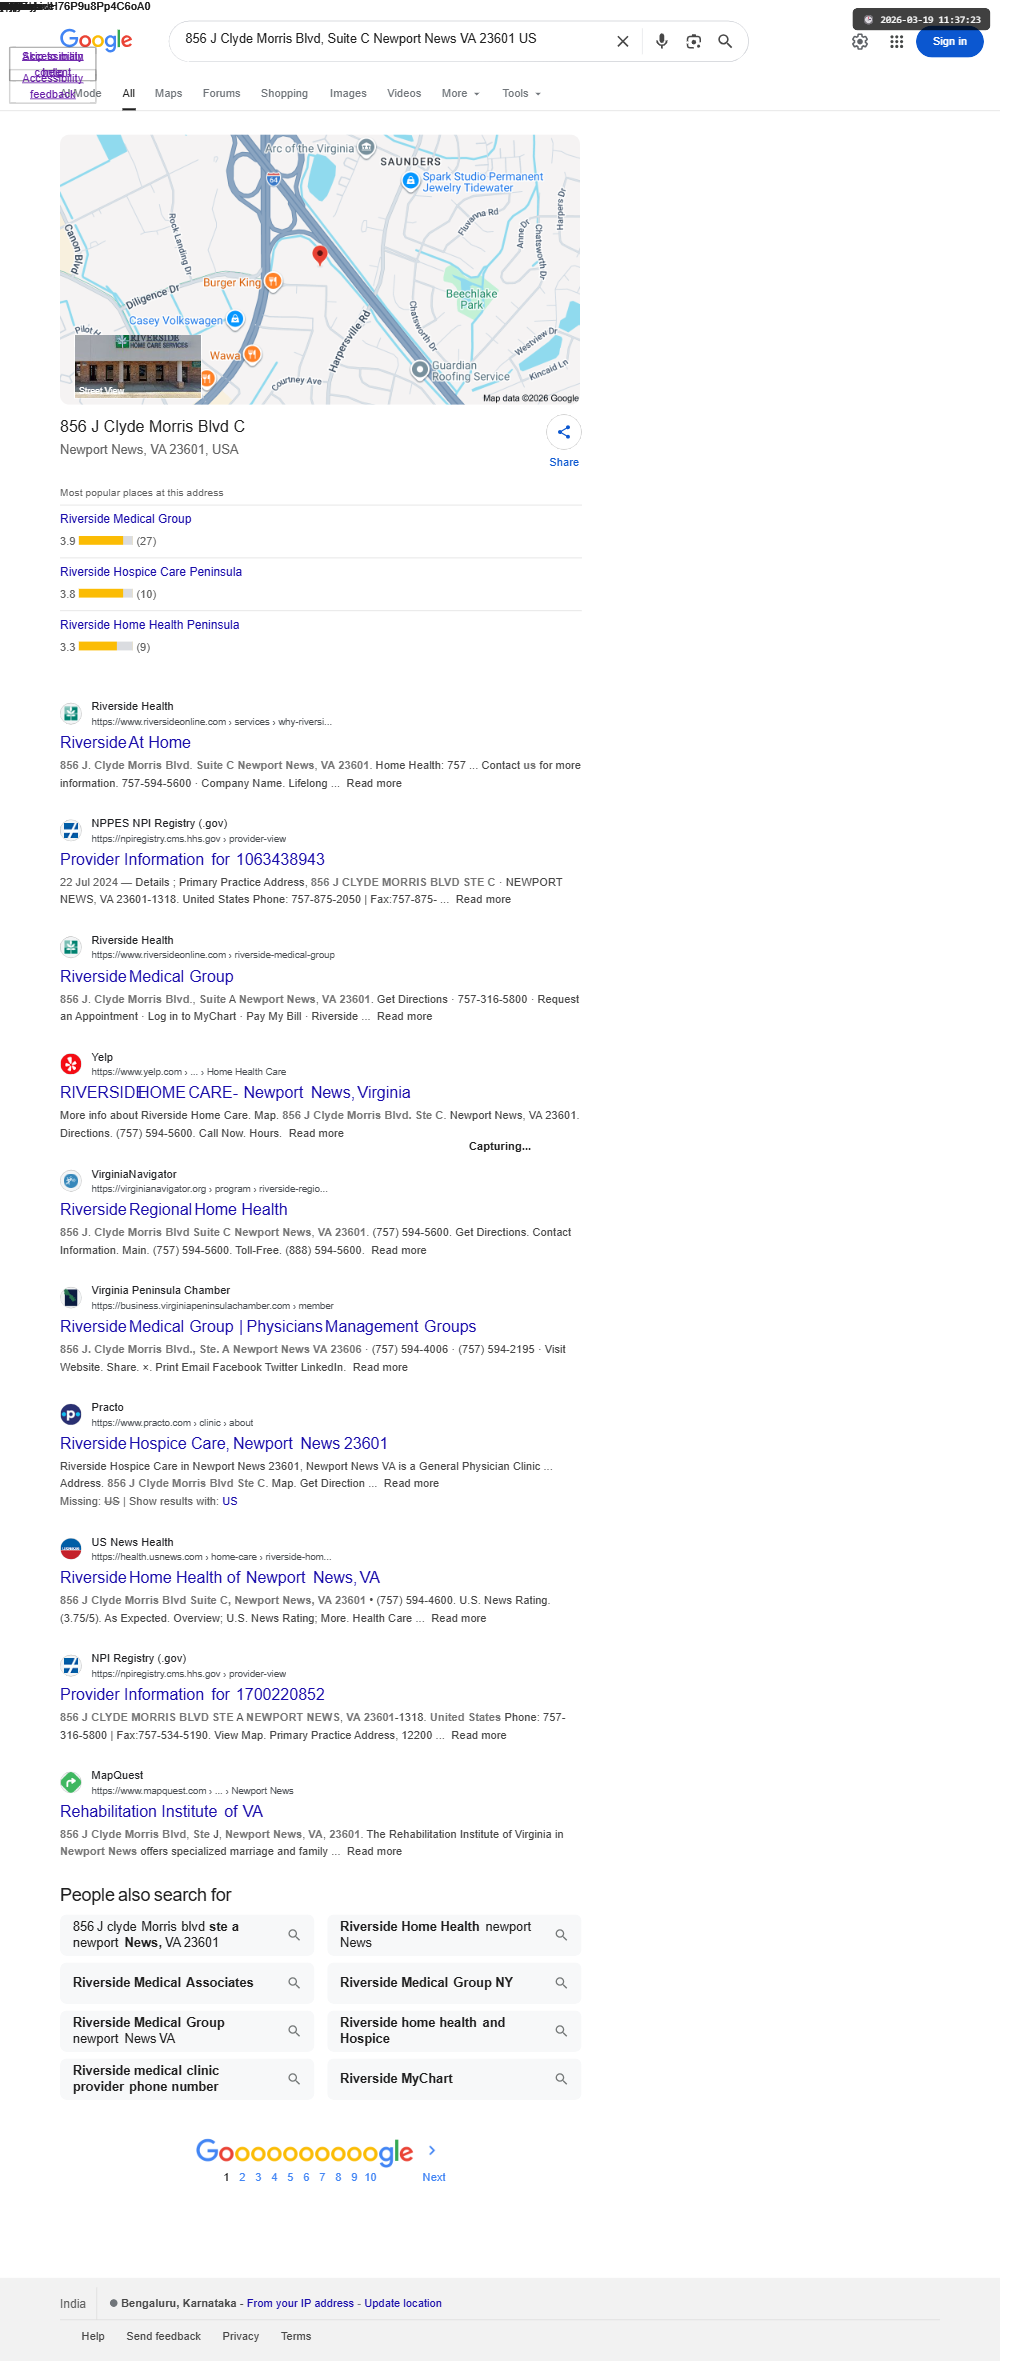Click the Sign in button
1012x2361 pixels.
pos(950,42)
